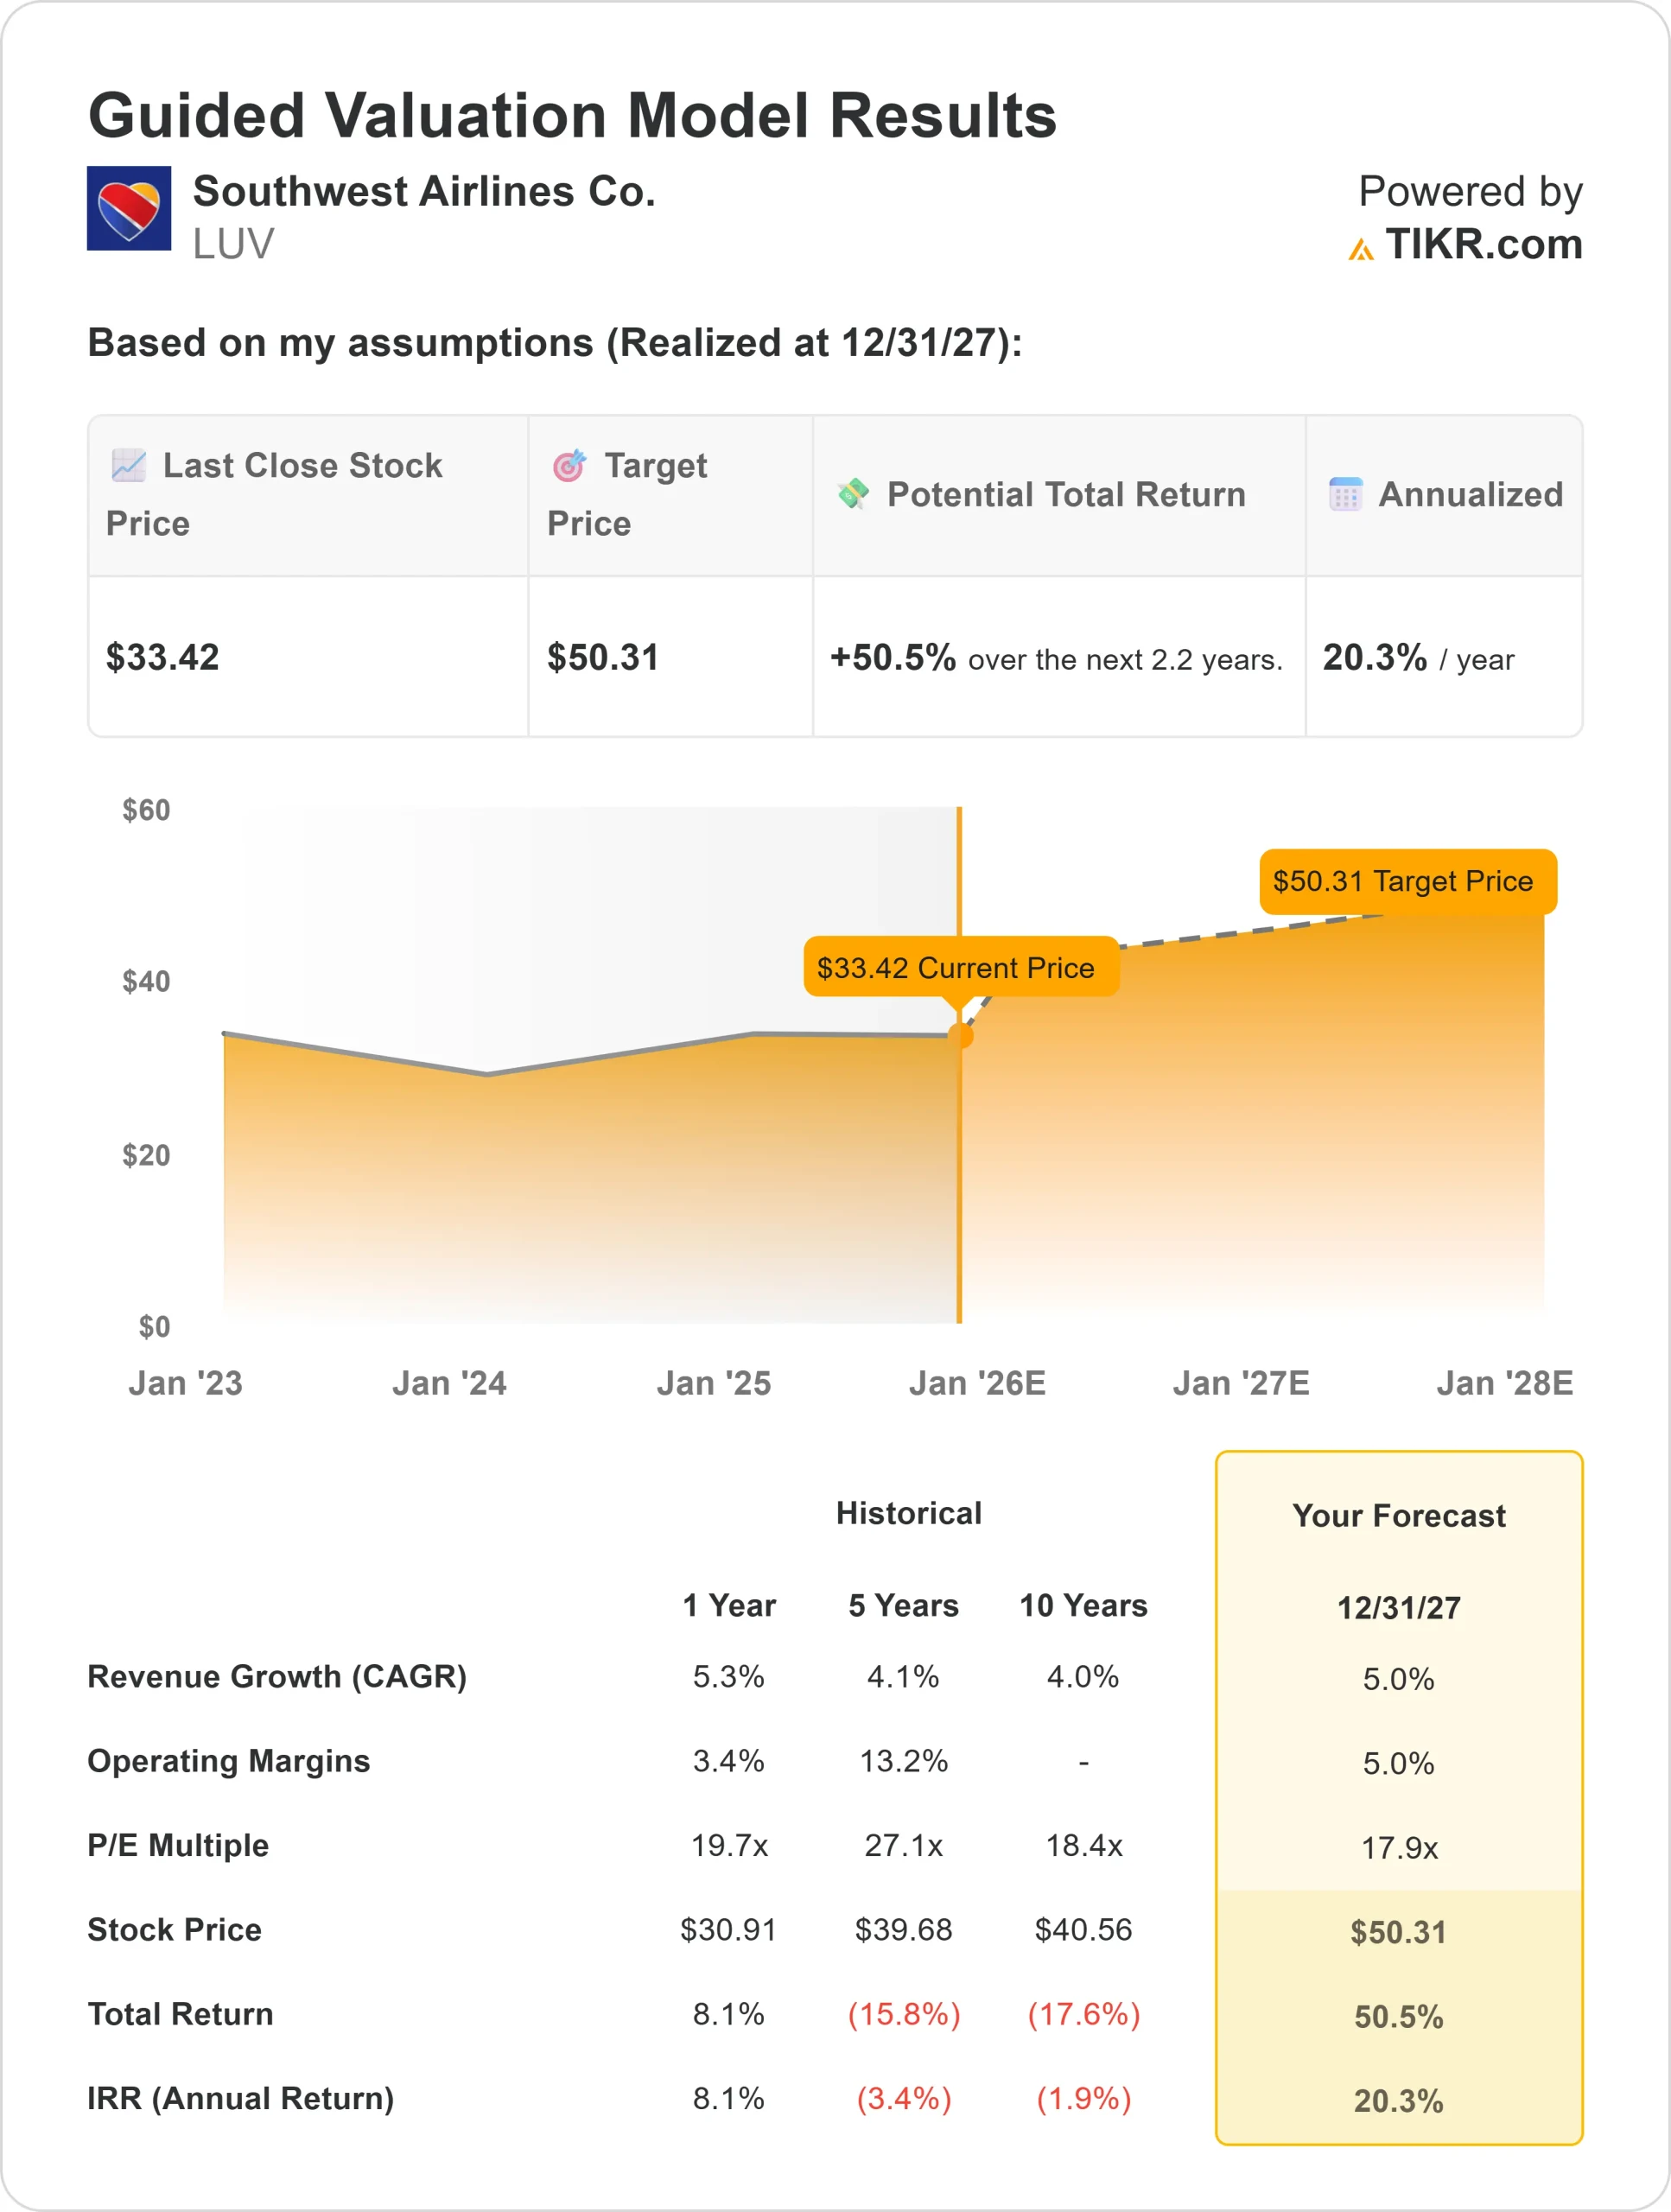
Task: Click the target bullseye icon
Action: coord(569,465)
